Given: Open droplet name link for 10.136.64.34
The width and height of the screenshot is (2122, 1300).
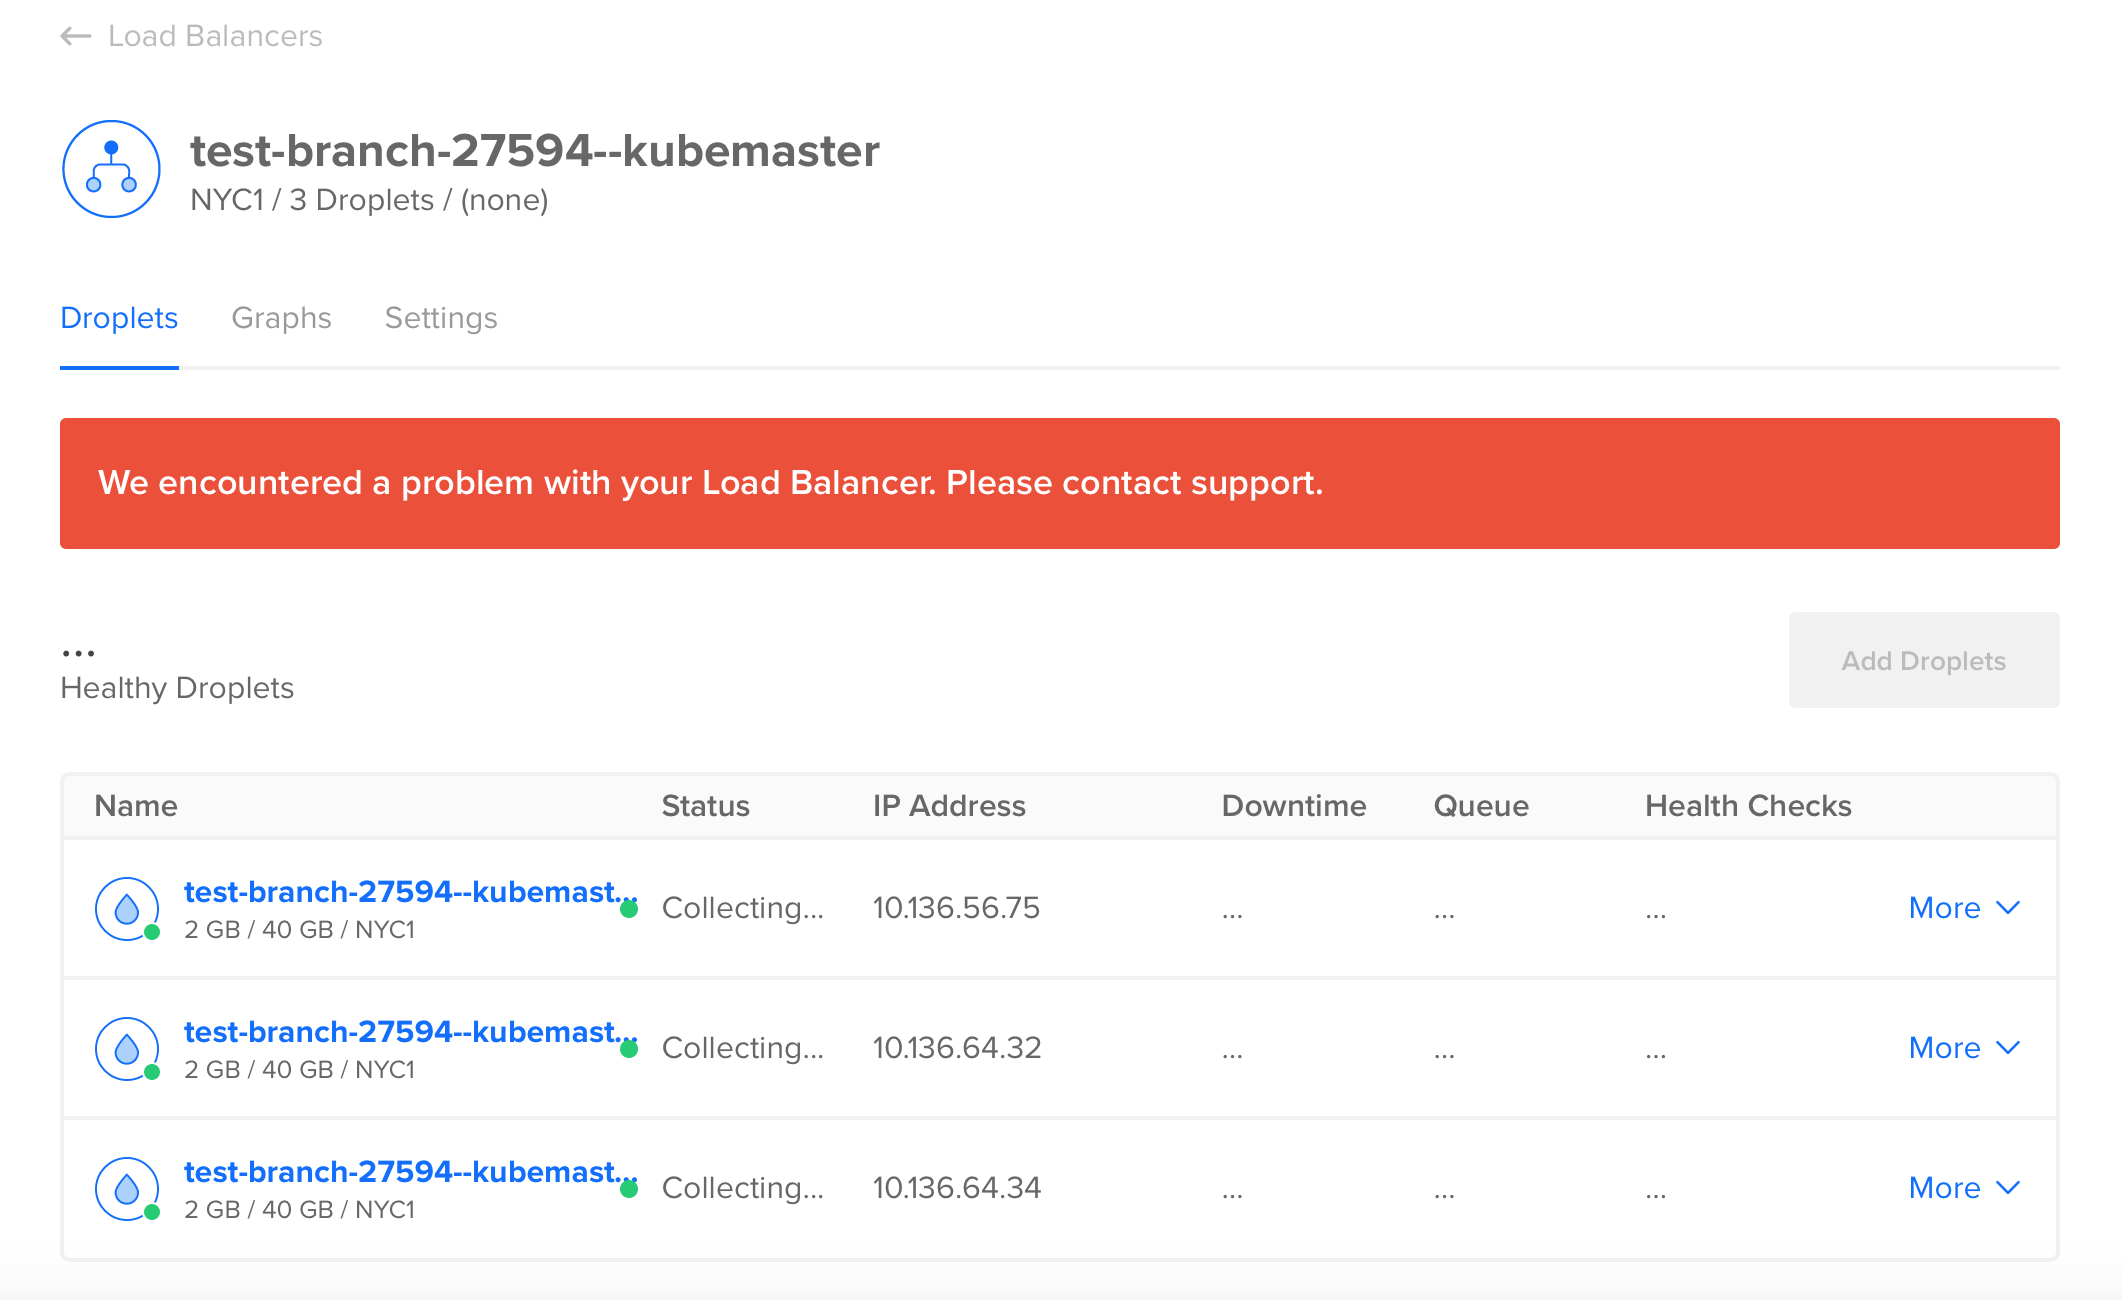Looking at the screenshot, I should tap(410, 1171).
